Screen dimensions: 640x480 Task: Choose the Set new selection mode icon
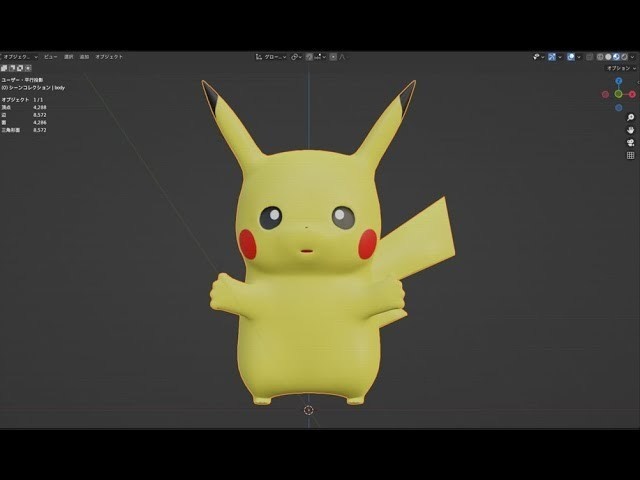(x=4, y=68)
